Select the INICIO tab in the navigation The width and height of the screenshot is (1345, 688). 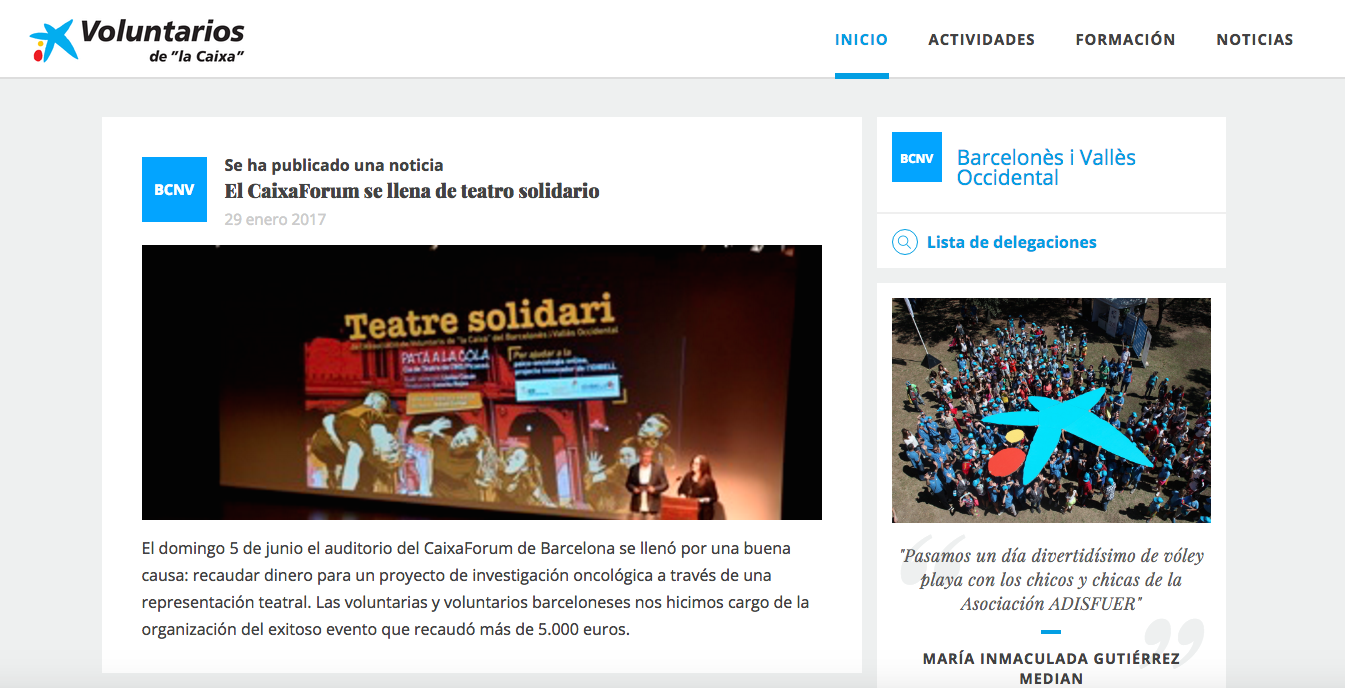tap(861, 39)
